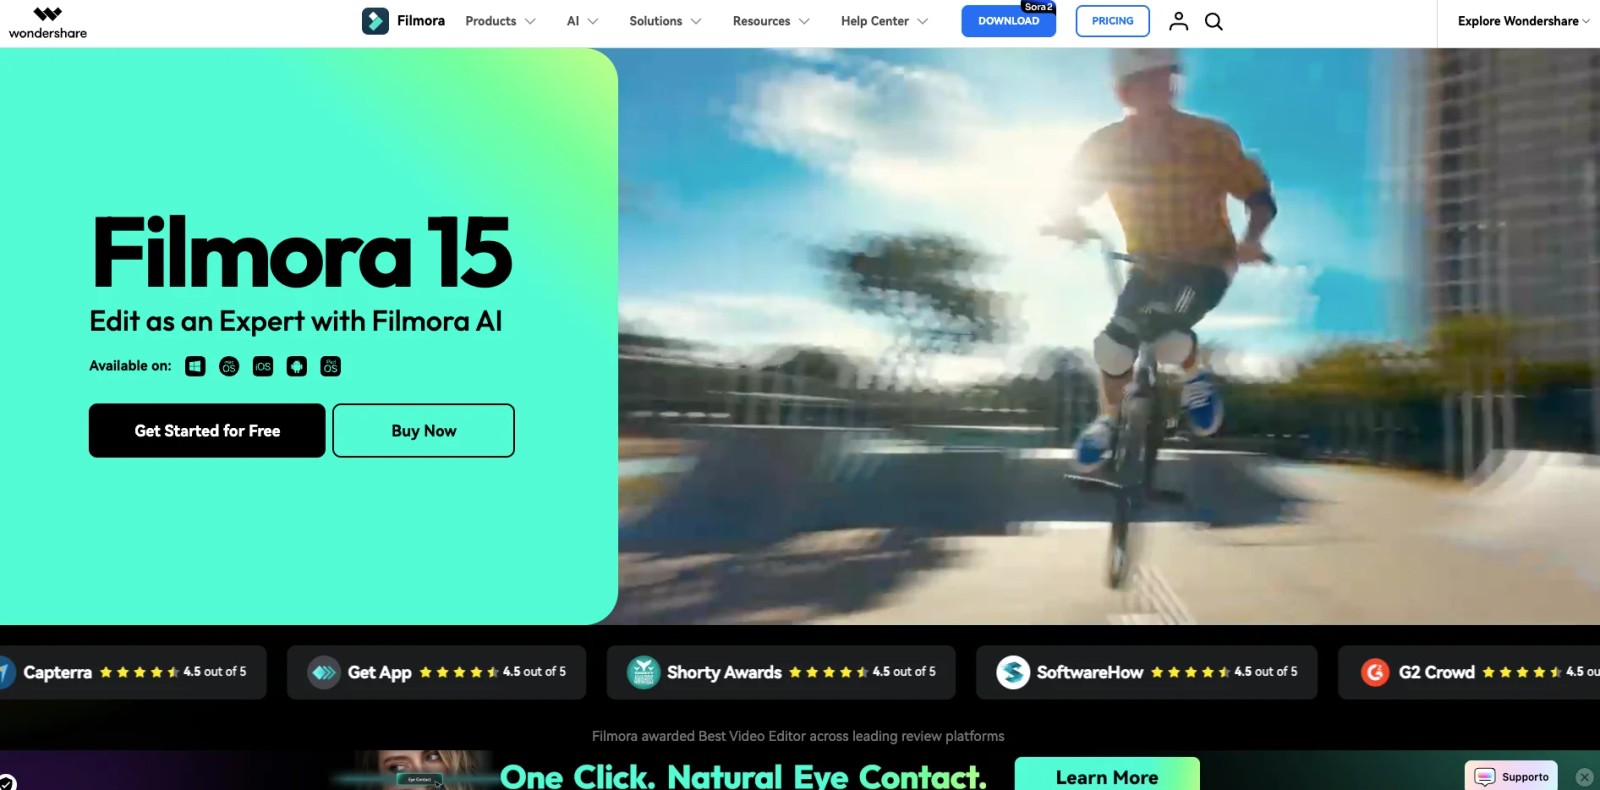Select the Android platform icon
The height and width of the screenshot is (790, 1600).
pyautogui.click(x=297, y=367)
